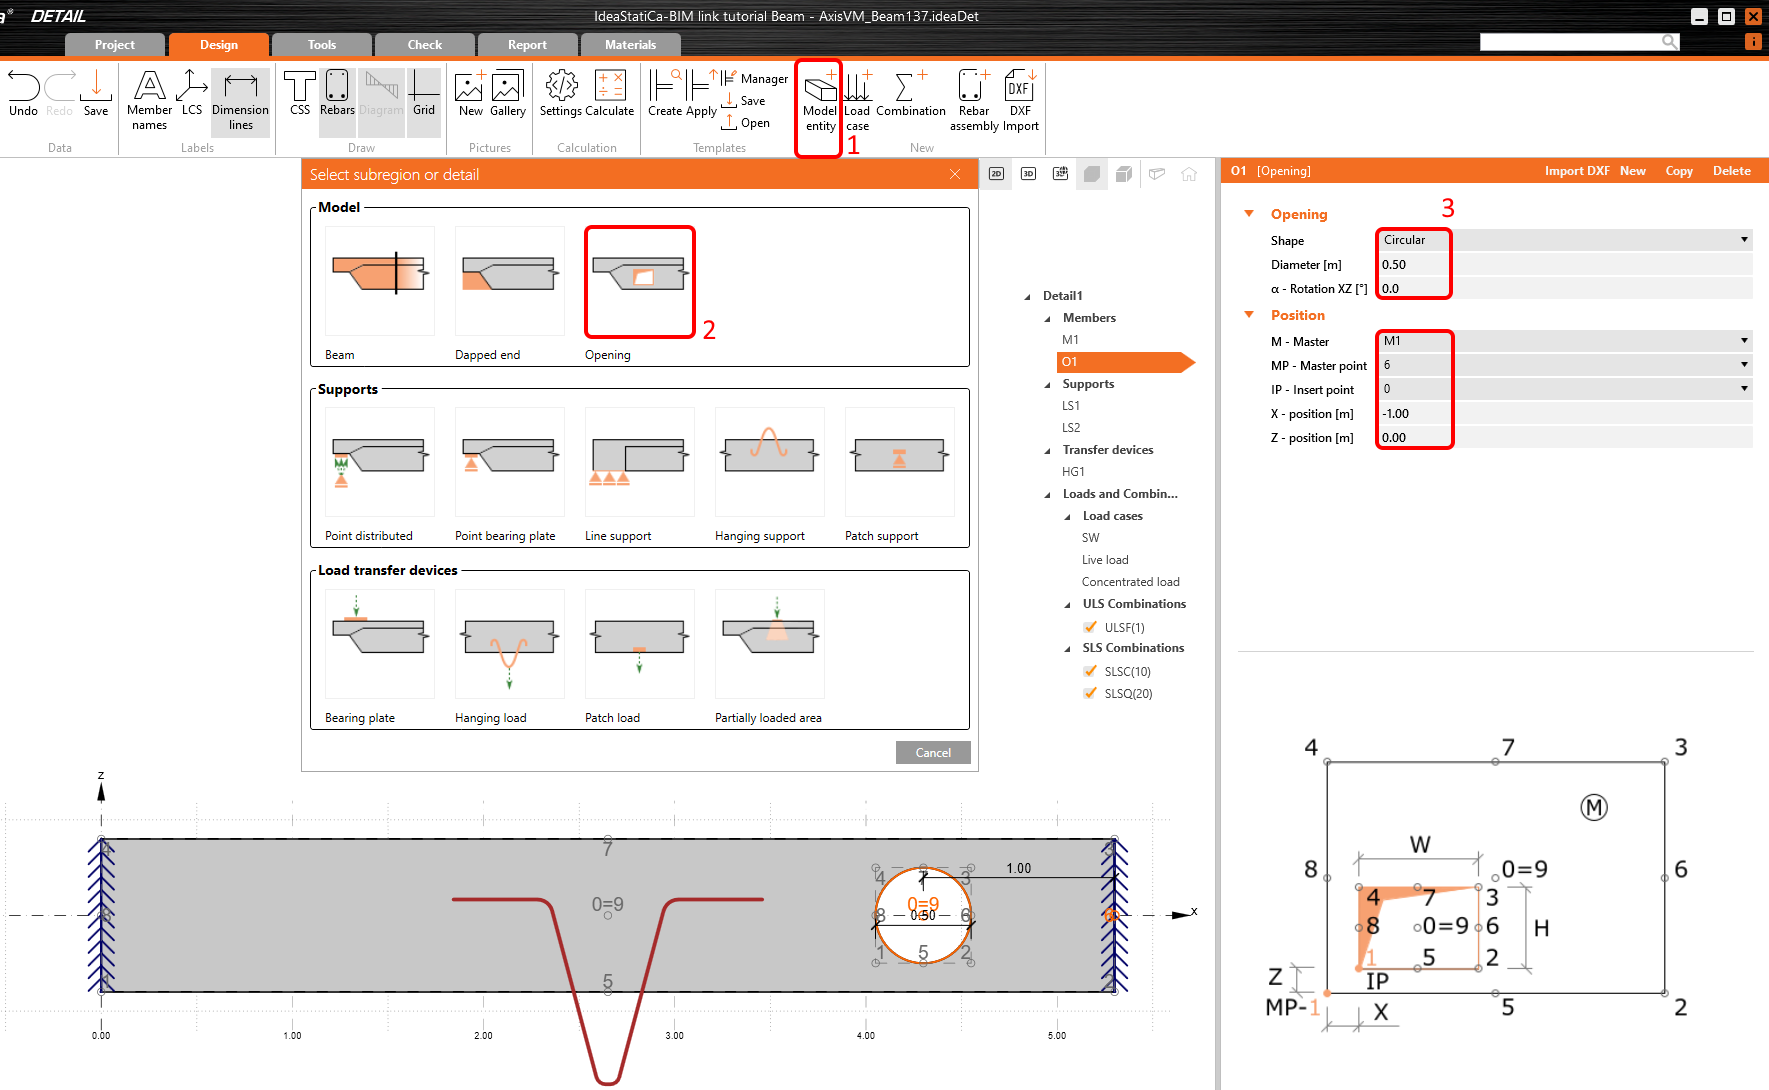Toggle Dimension lines labels
Screen dimensions: 1769x1090
pos(240,100)
